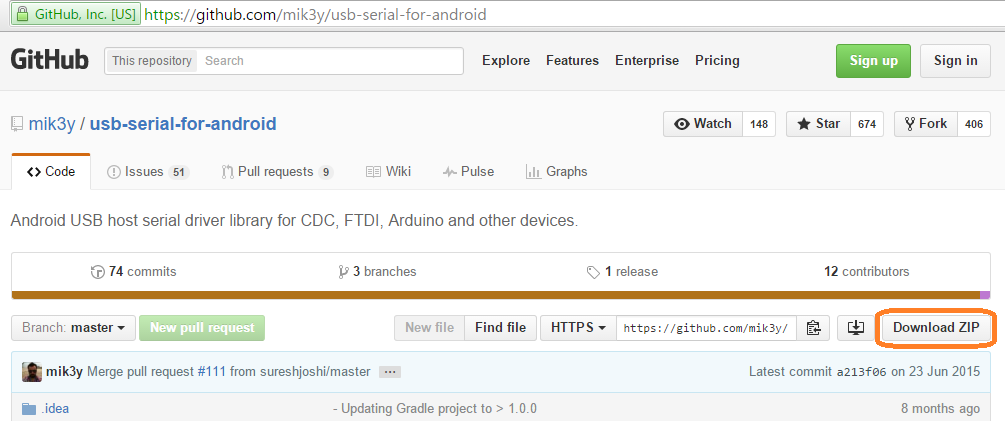The height and width of the screenshot is (421, 1005).
Task: Click the Download ZIP button
Action: (x=935, y=327)
